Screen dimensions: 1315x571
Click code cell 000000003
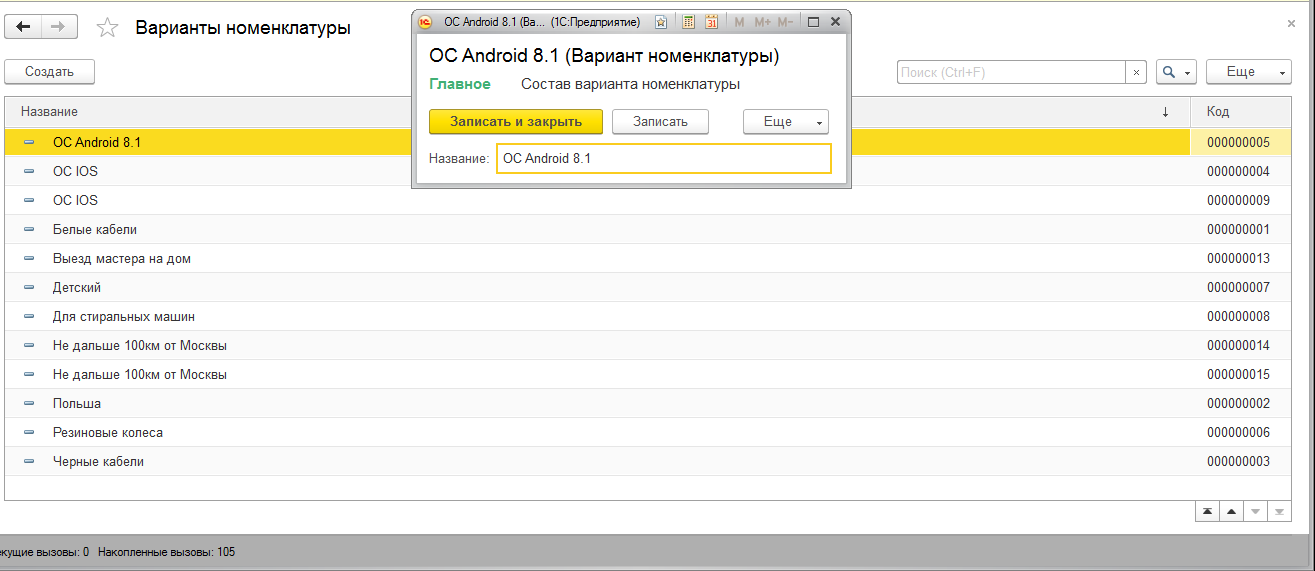1241,461
